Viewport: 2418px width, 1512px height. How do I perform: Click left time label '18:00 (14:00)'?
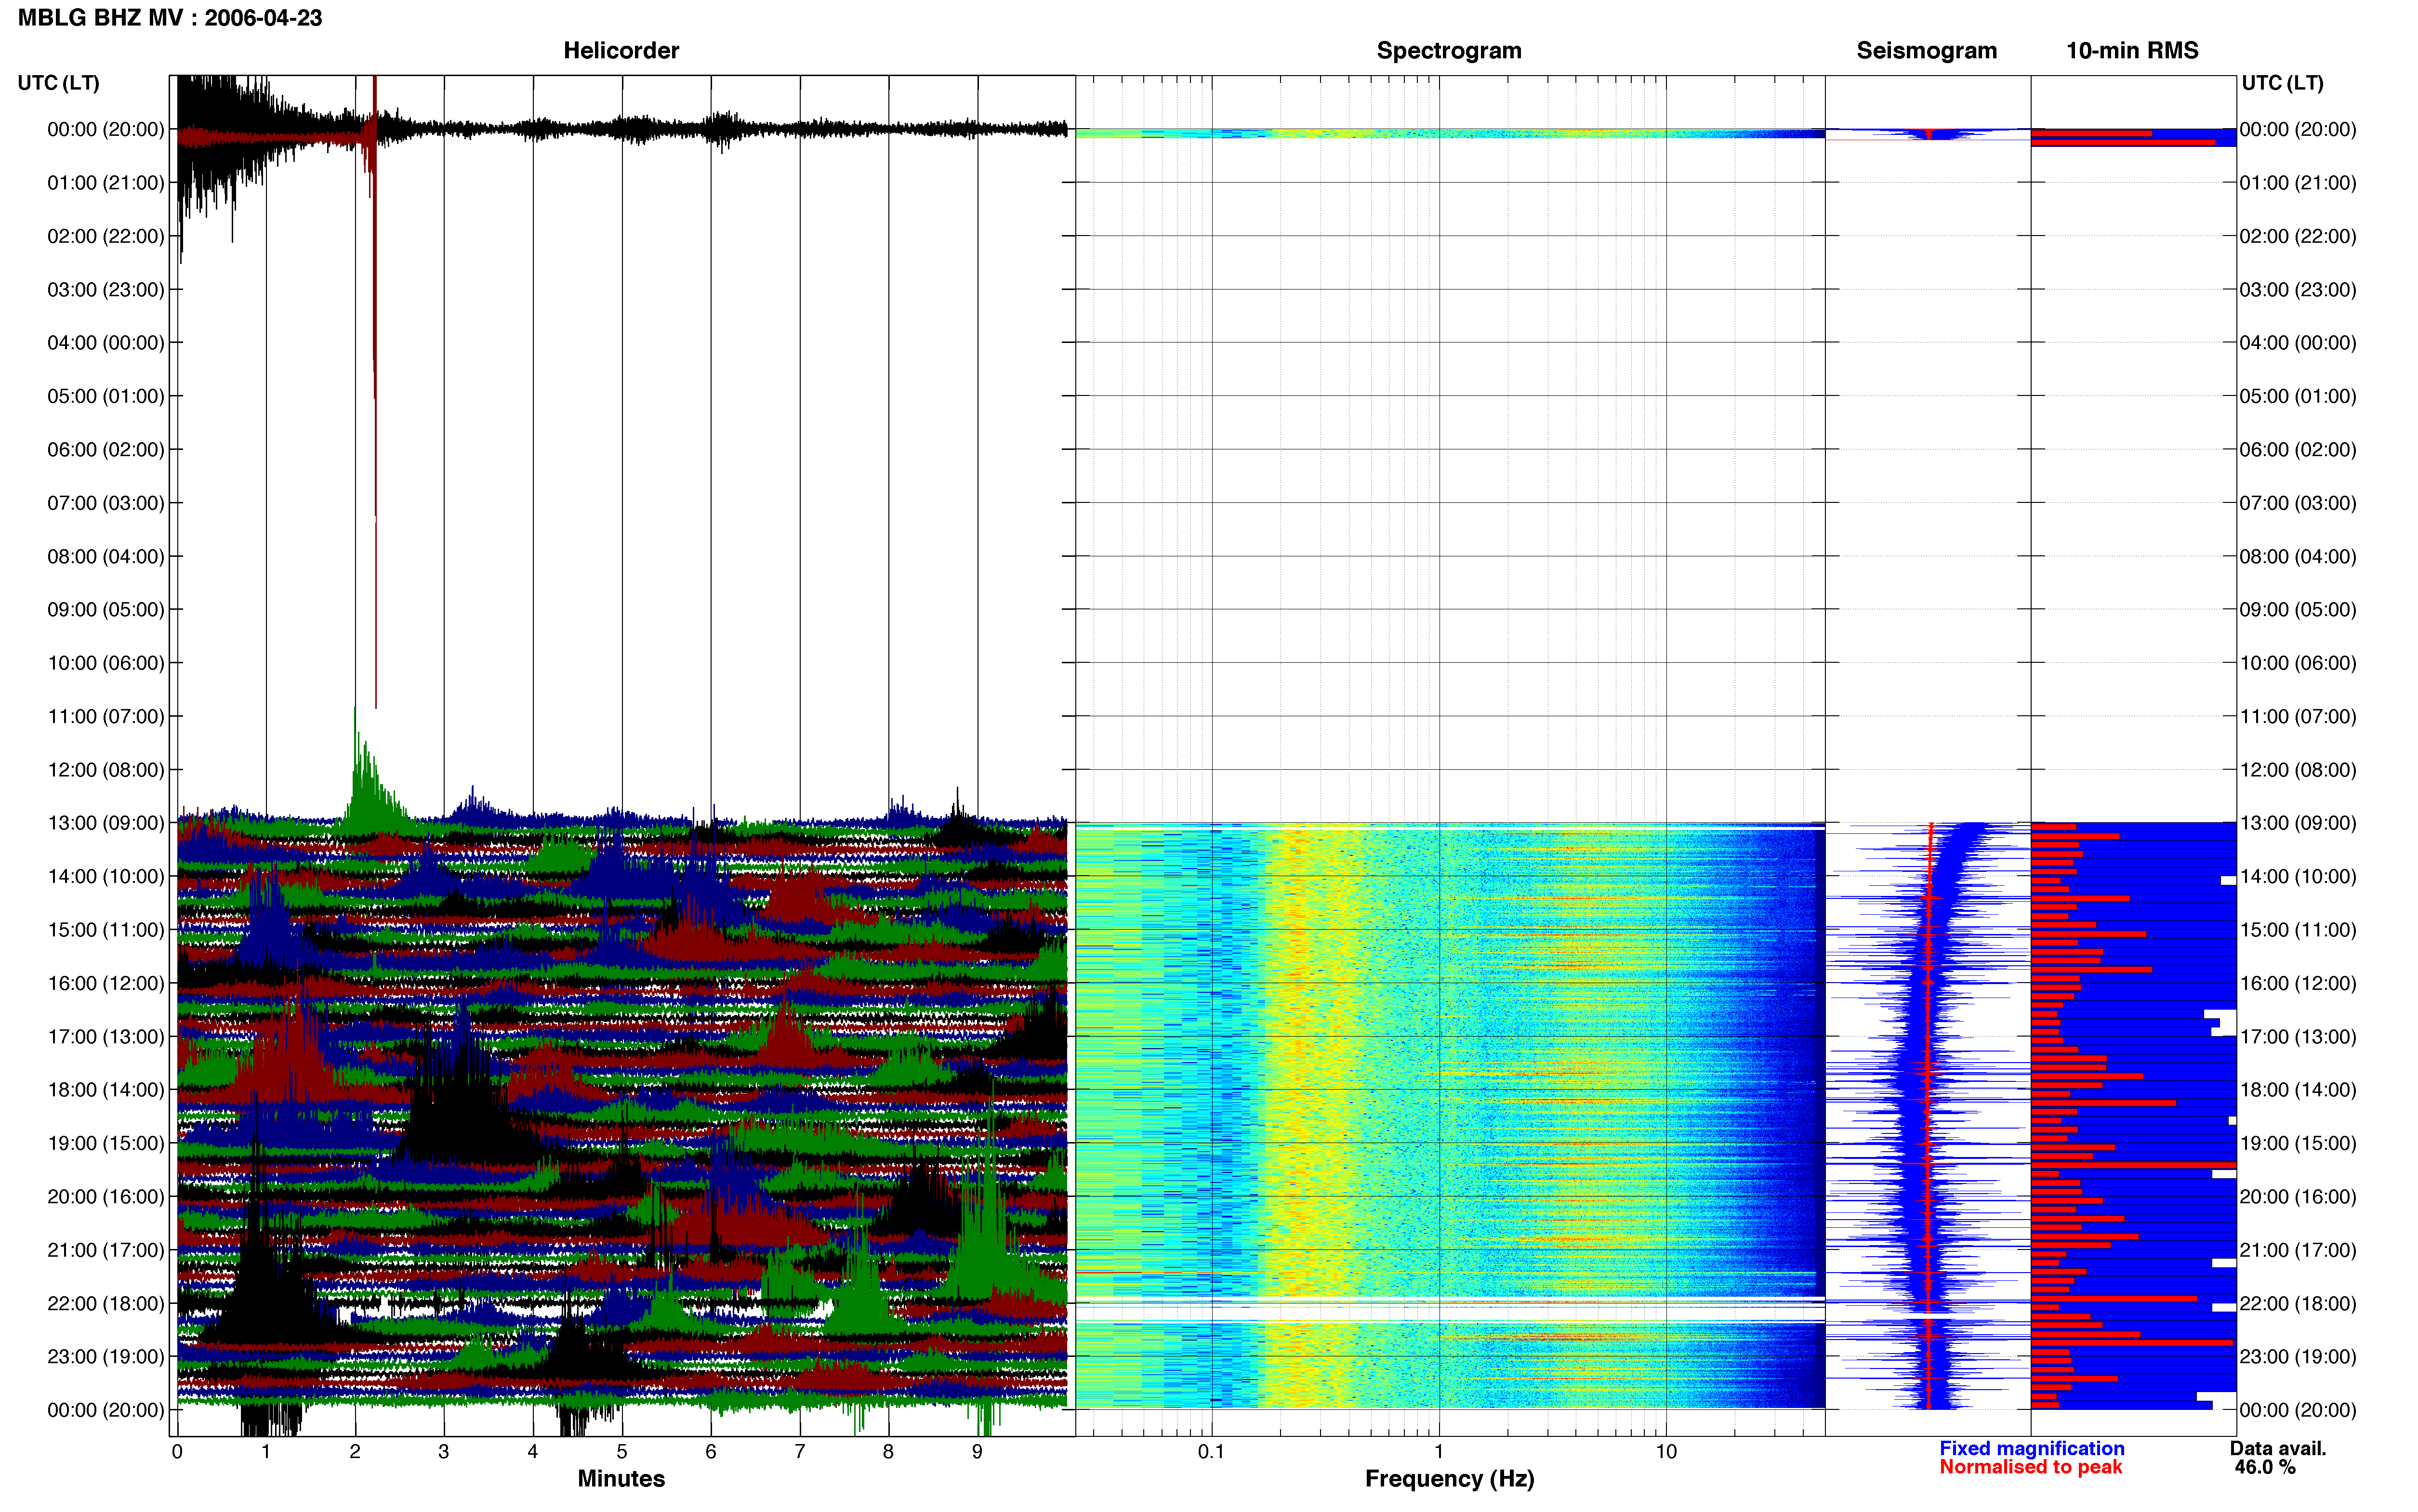(x=106, y=1090)
